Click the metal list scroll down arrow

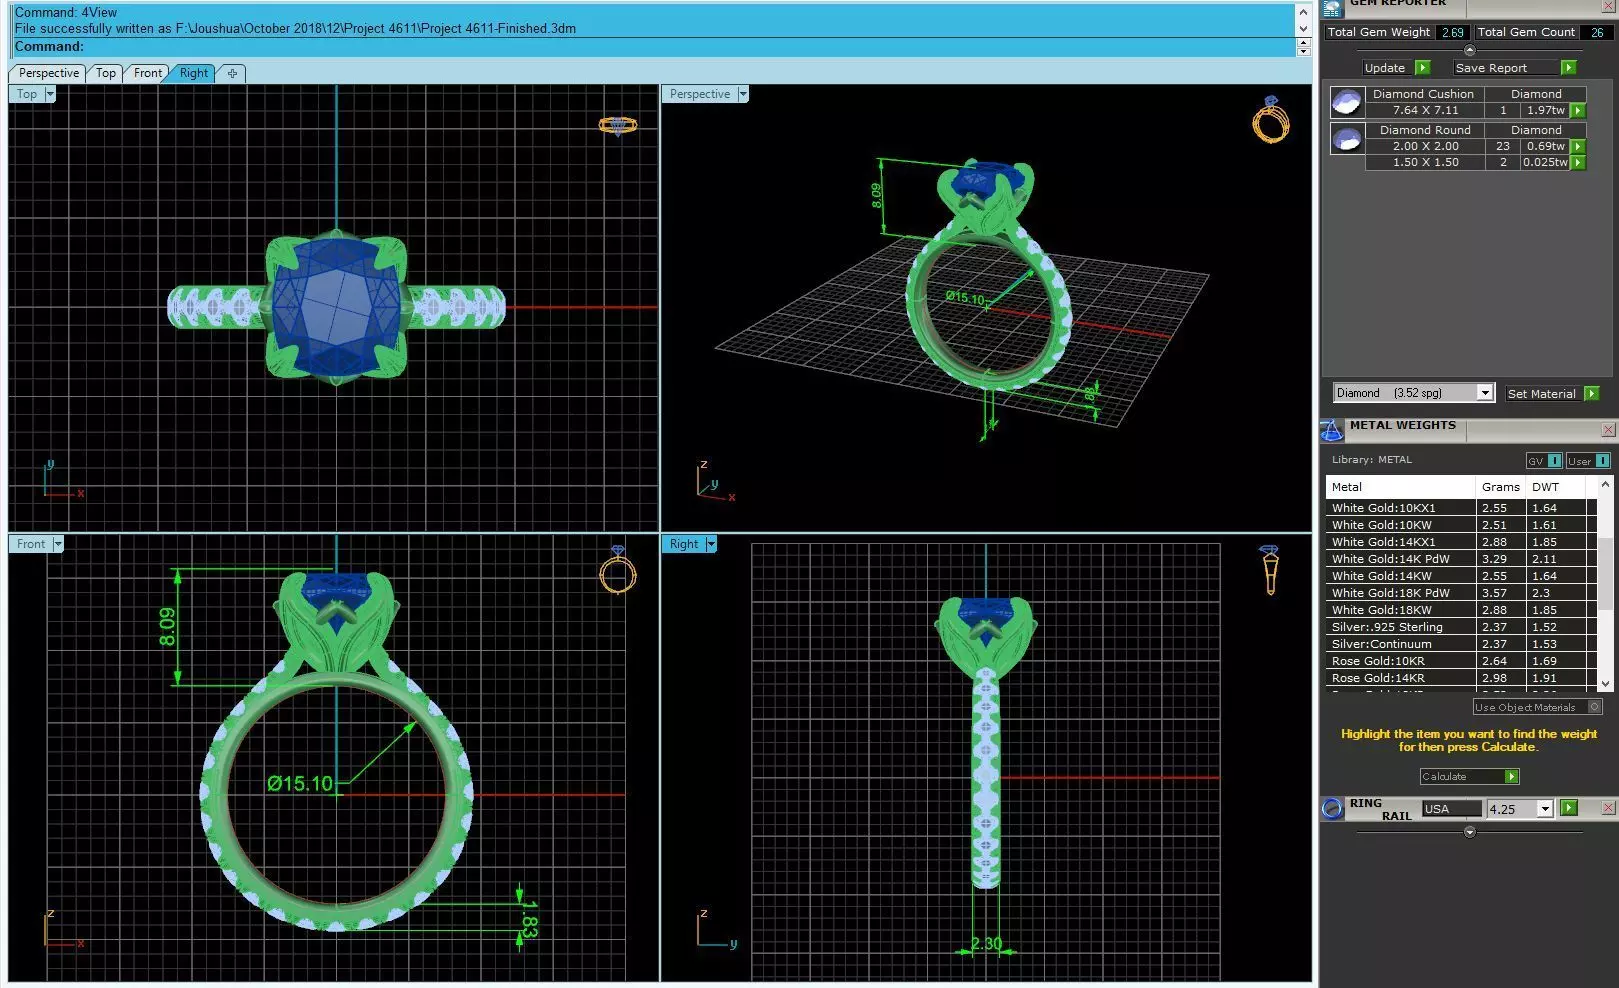tap(1605, 684)
